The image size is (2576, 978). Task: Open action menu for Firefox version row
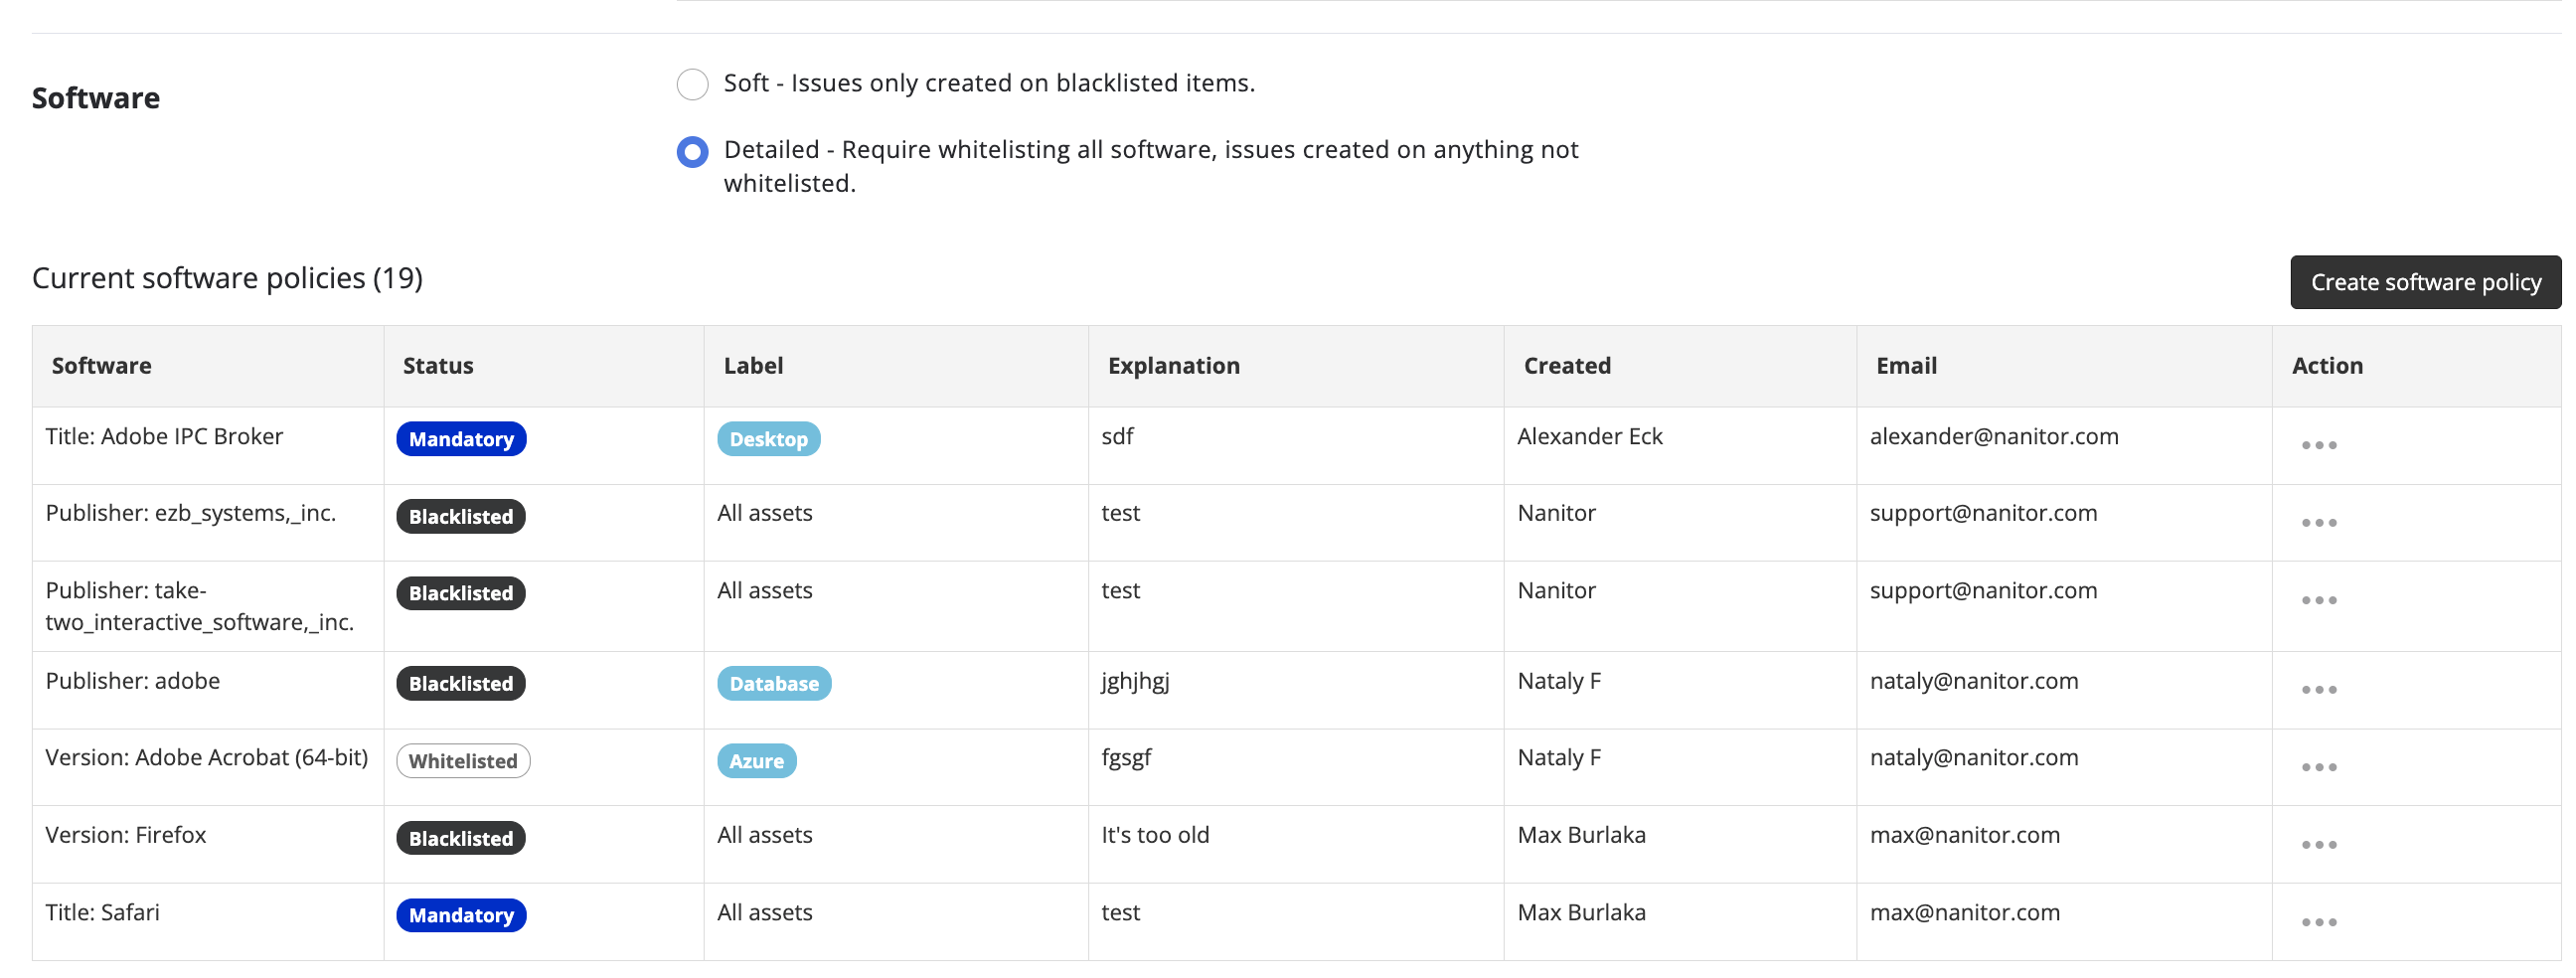tap(2318, 845)
